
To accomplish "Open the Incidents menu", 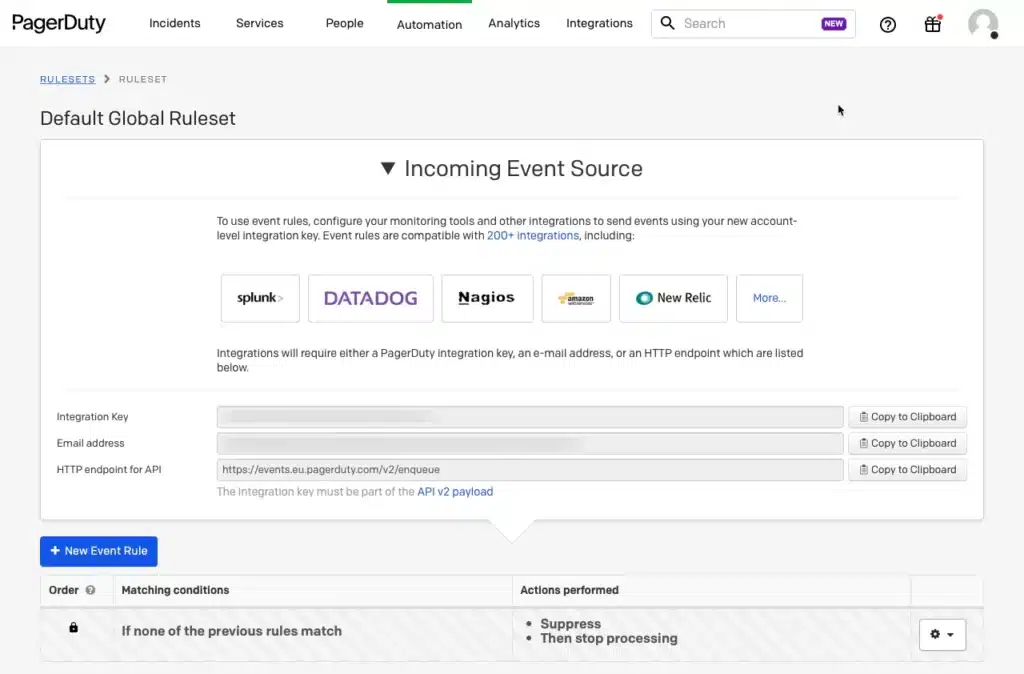I will [174, 23].
